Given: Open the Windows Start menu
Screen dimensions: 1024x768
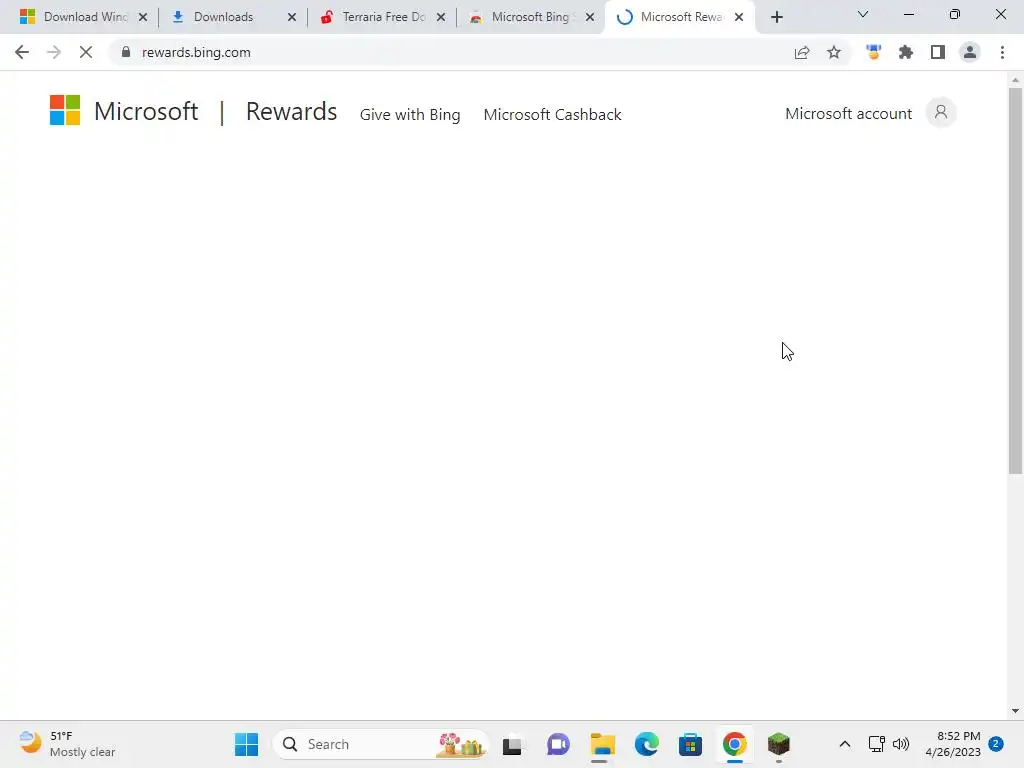Looking at the screenshot, I should [246, 744].
